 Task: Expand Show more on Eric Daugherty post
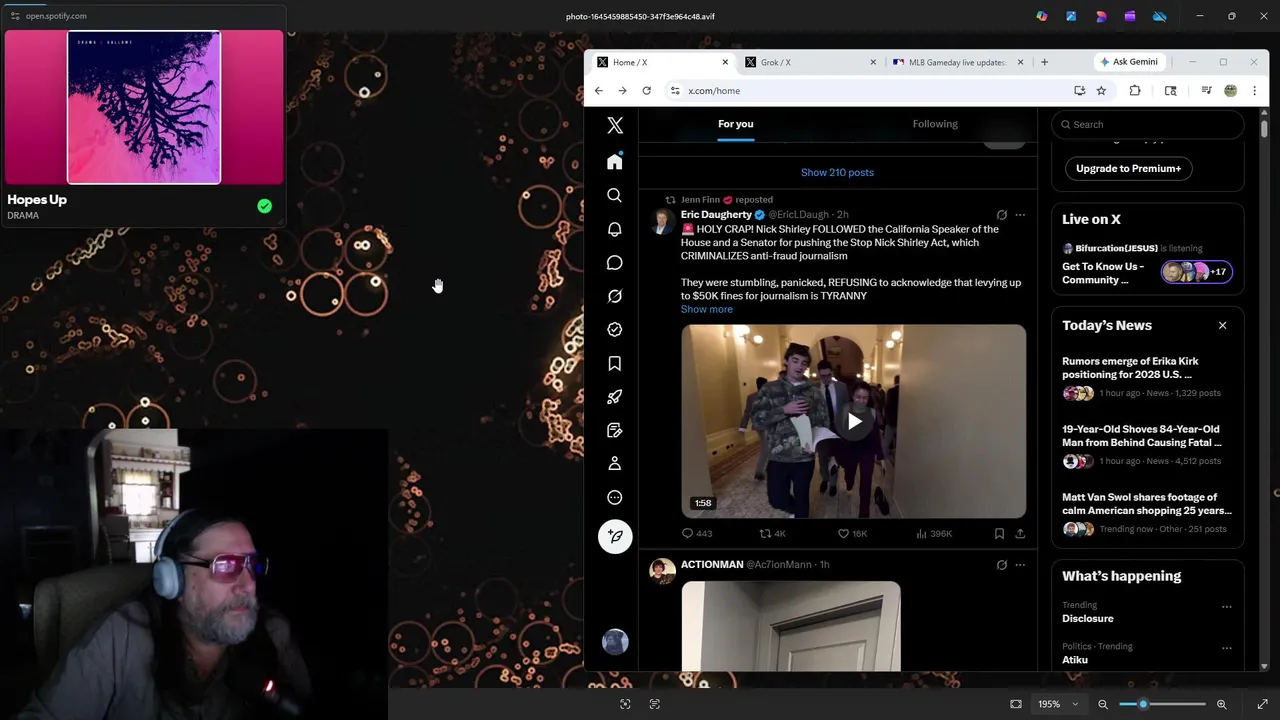(707, 309)
